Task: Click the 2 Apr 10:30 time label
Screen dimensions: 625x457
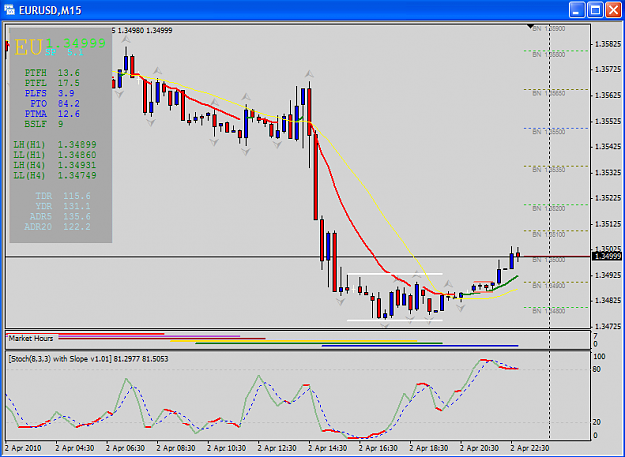Action: pos(227,448)
